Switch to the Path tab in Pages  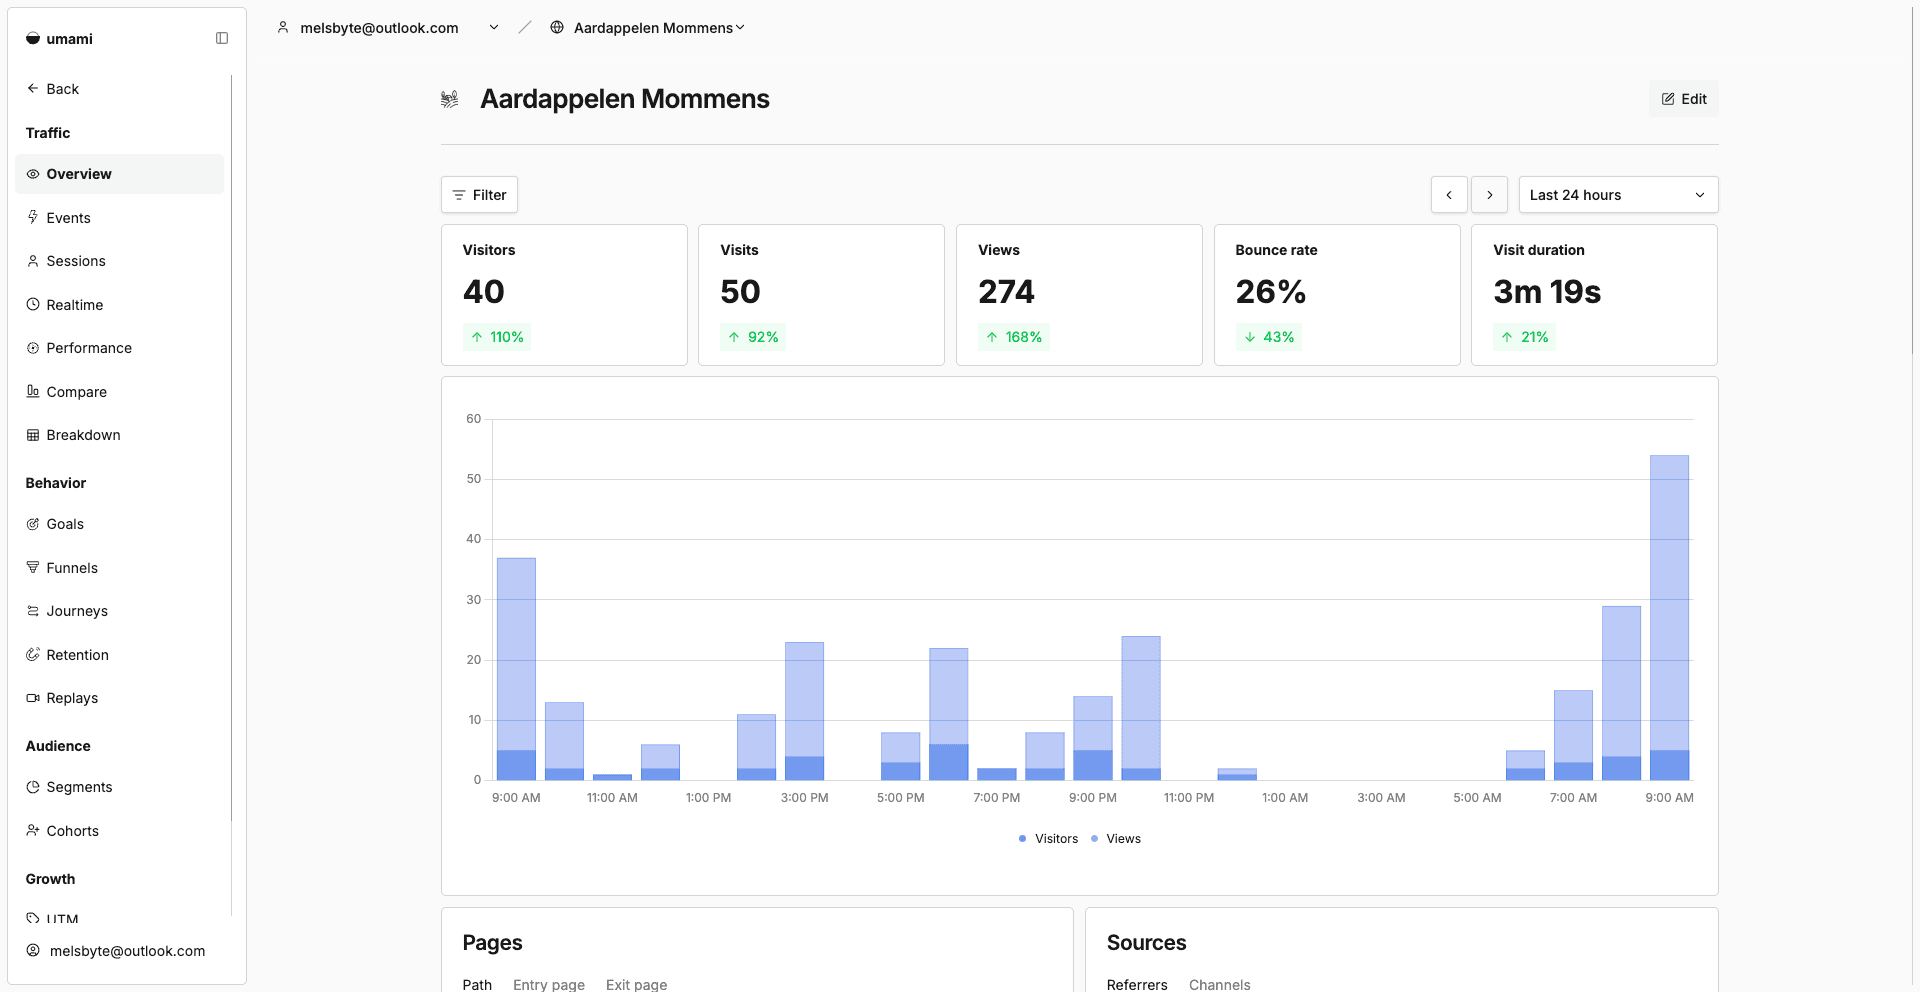coord(477,984)
